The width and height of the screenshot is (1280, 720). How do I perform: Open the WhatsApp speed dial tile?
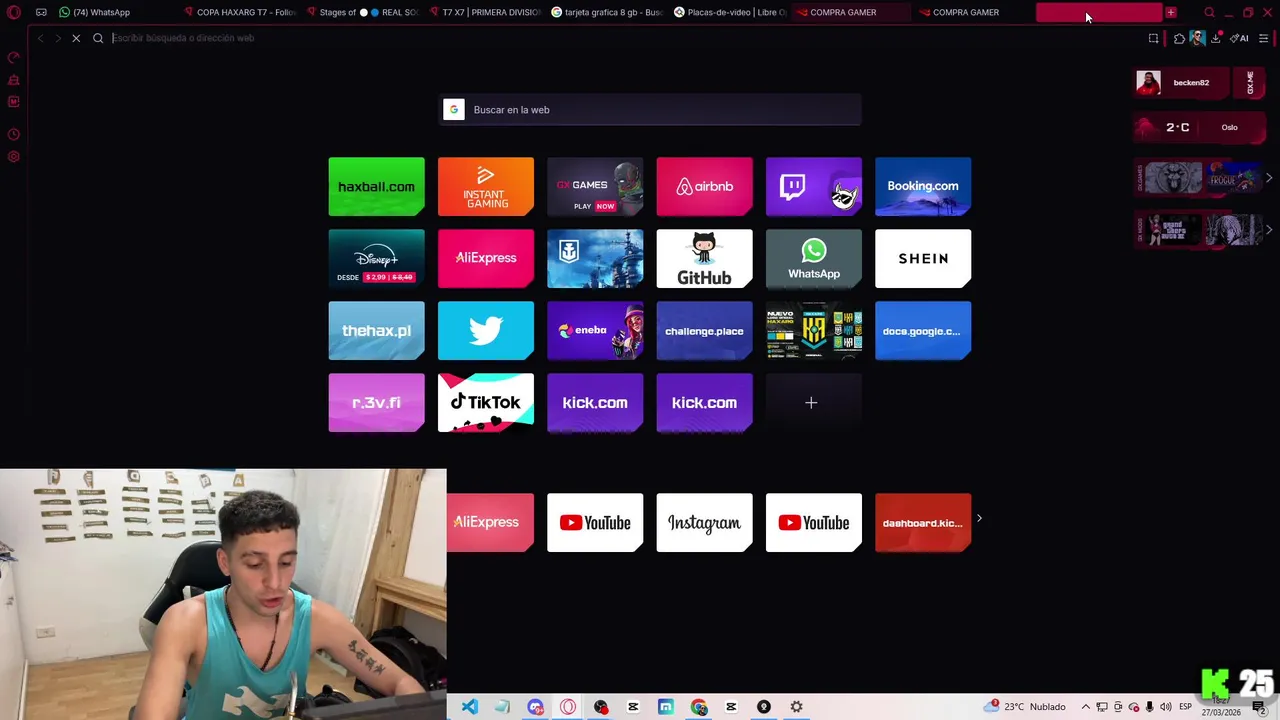[x=813, y=258]
